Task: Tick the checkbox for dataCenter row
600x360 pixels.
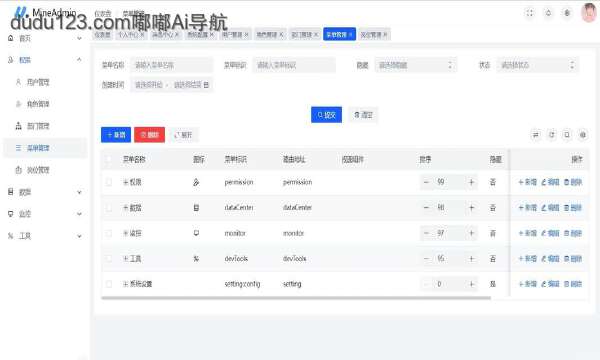Action: [x=109, y=208]
